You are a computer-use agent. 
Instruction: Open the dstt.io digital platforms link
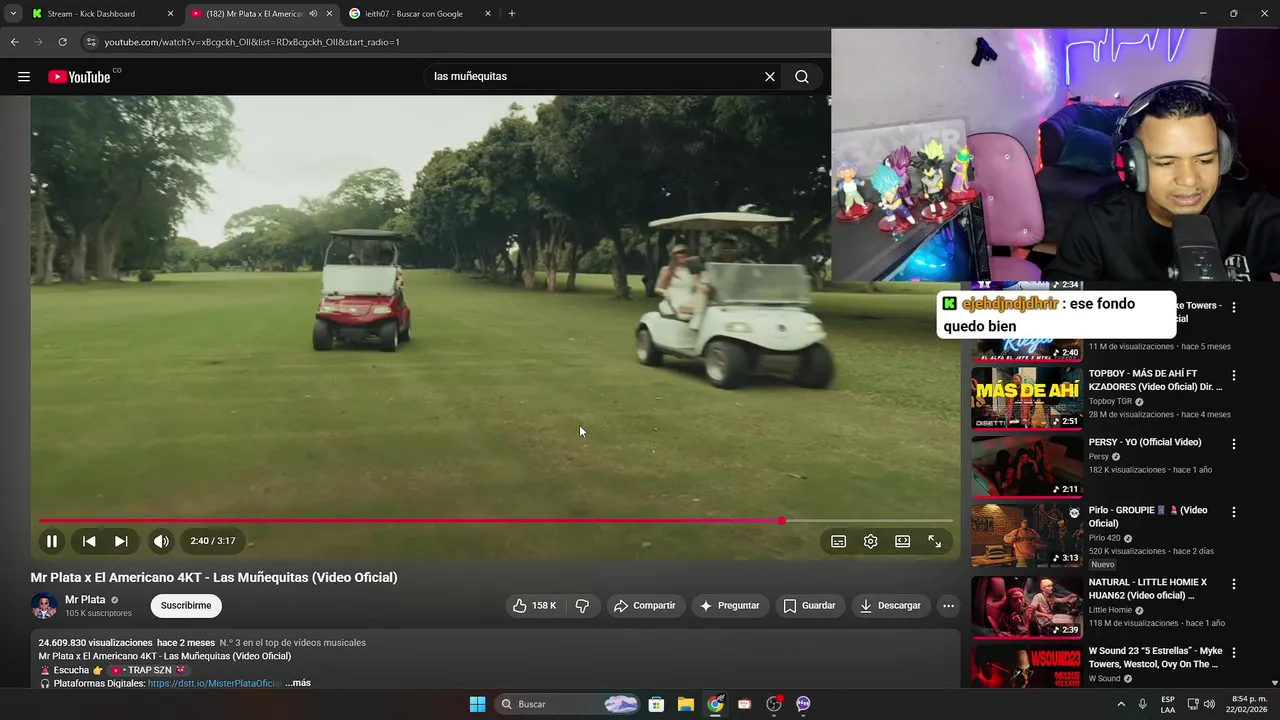(x=215, y=683)
